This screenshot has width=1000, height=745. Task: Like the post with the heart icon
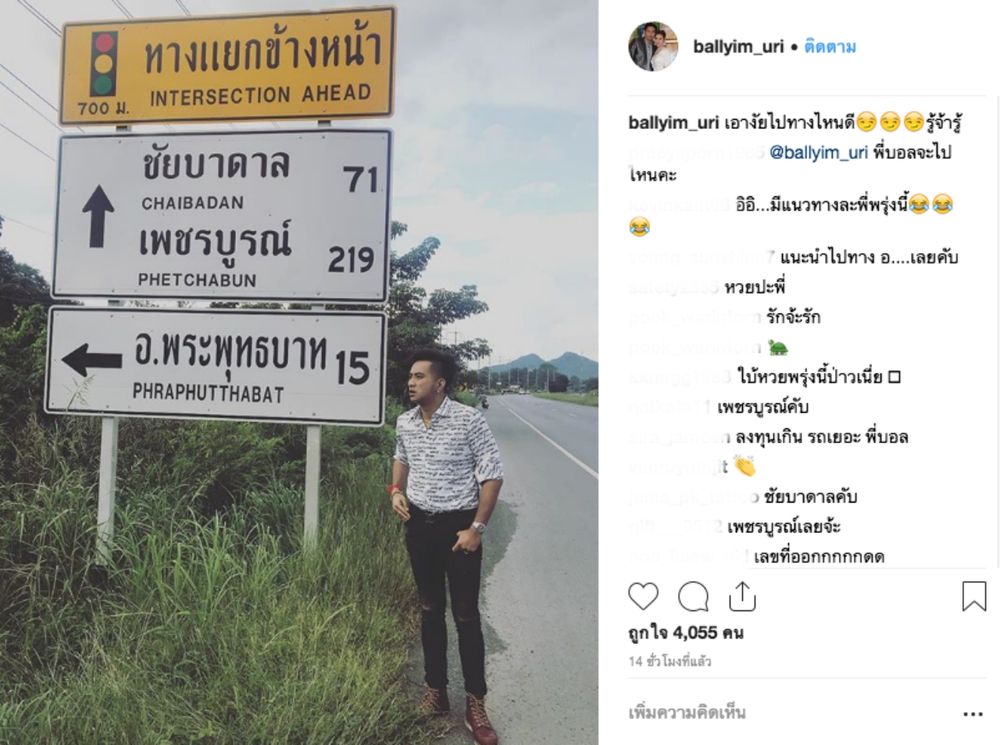(643, 597)
